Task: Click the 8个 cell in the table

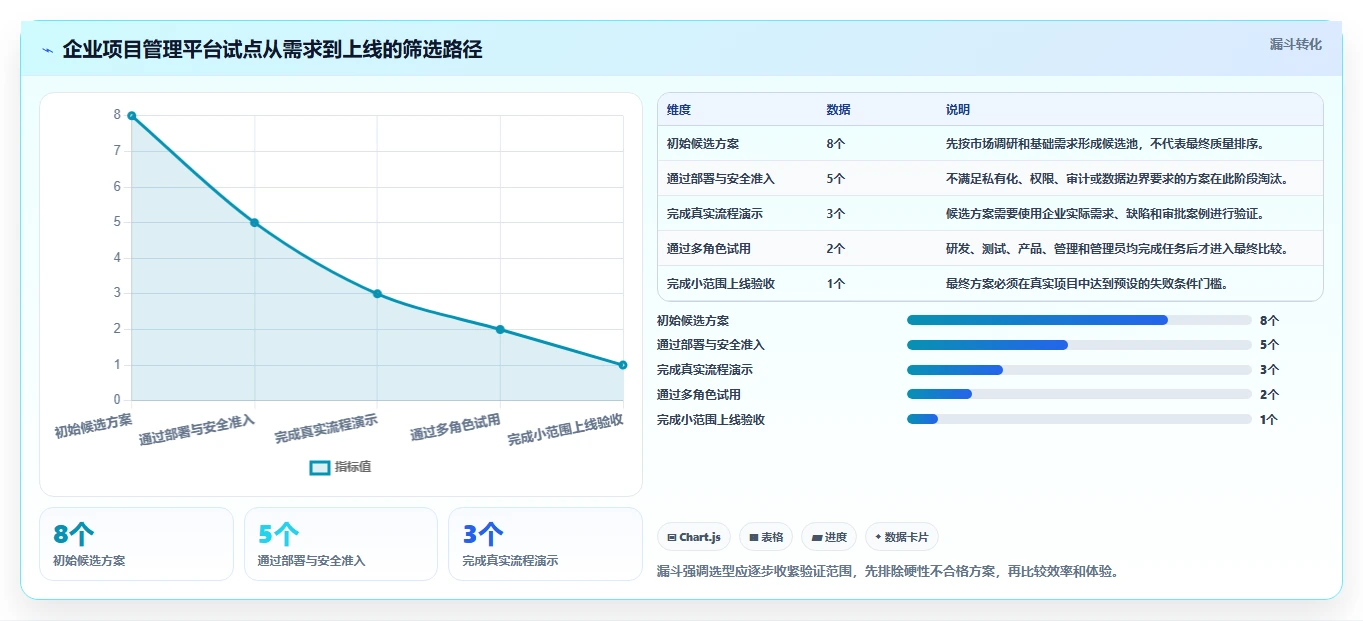Action: pos(836,144)
